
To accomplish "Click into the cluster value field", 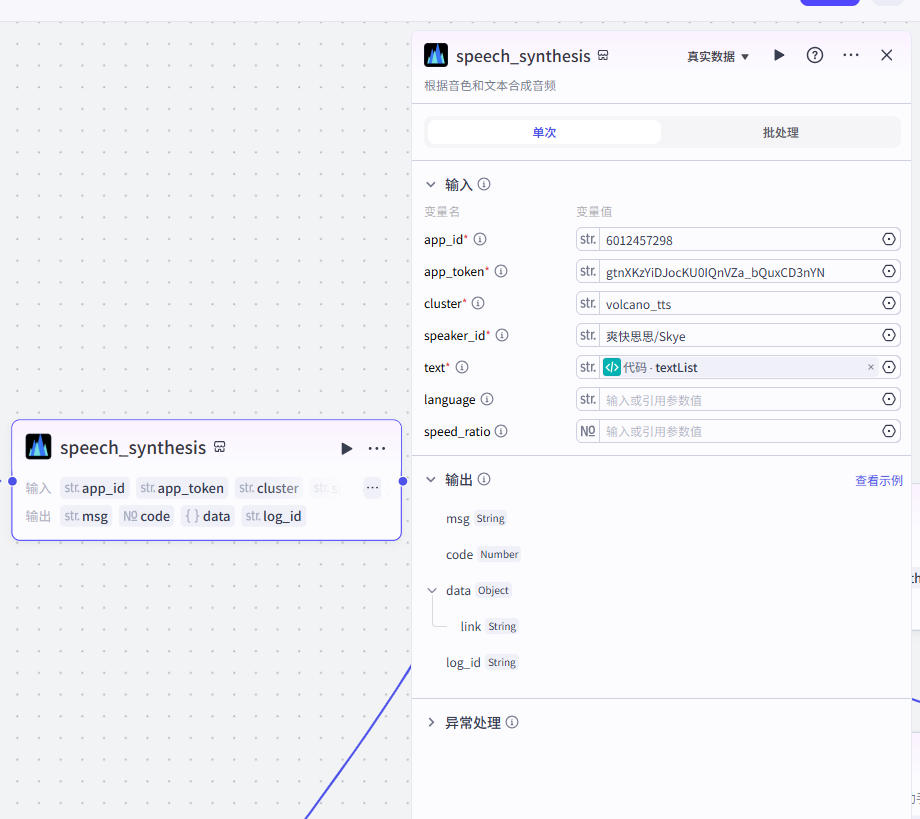I will (x=735, y=303).
